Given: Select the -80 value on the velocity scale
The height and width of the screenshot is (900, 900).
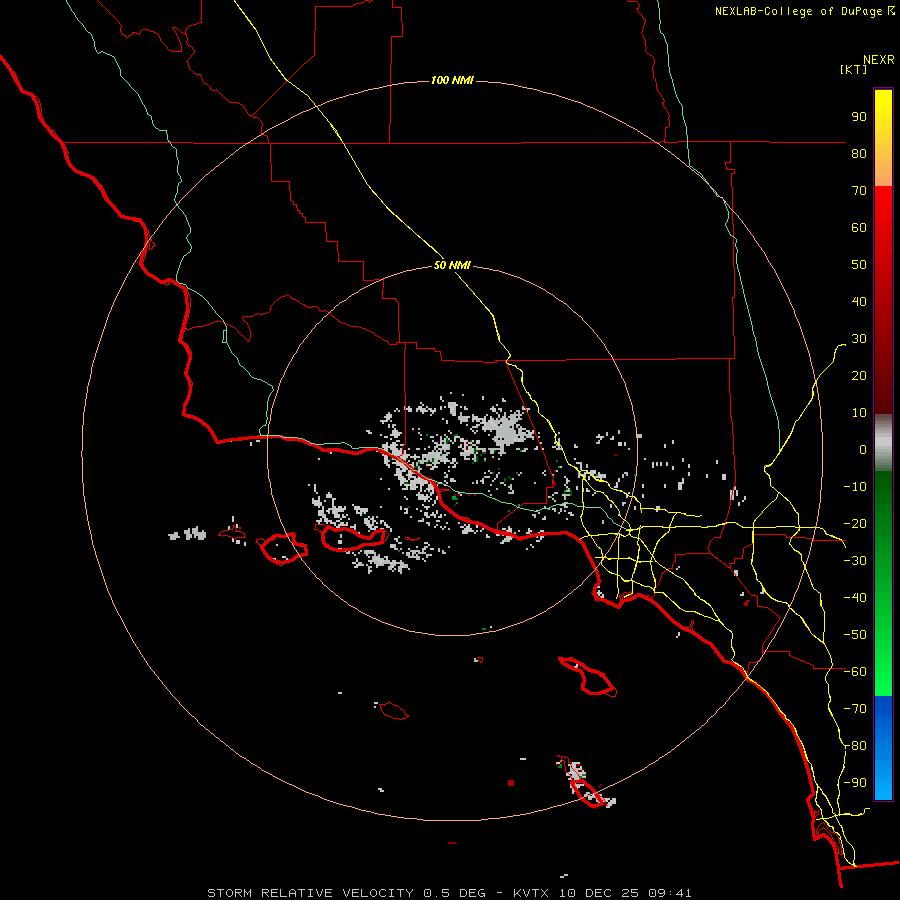Looking at the screenshot, I should [855, 746].
